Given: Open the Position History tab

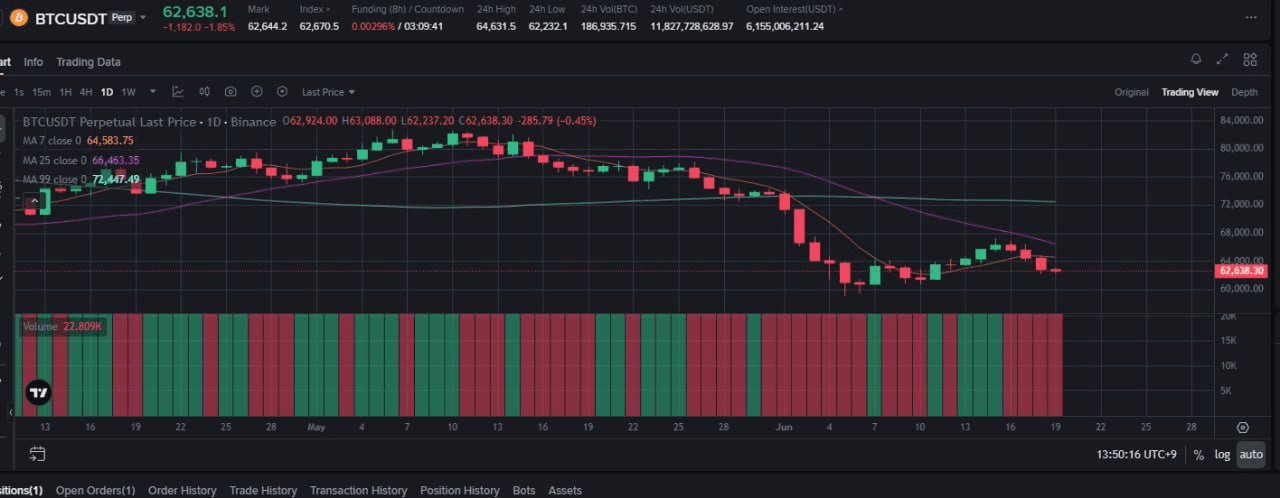Looking at the screenshot, I should (x=459, y=490).
